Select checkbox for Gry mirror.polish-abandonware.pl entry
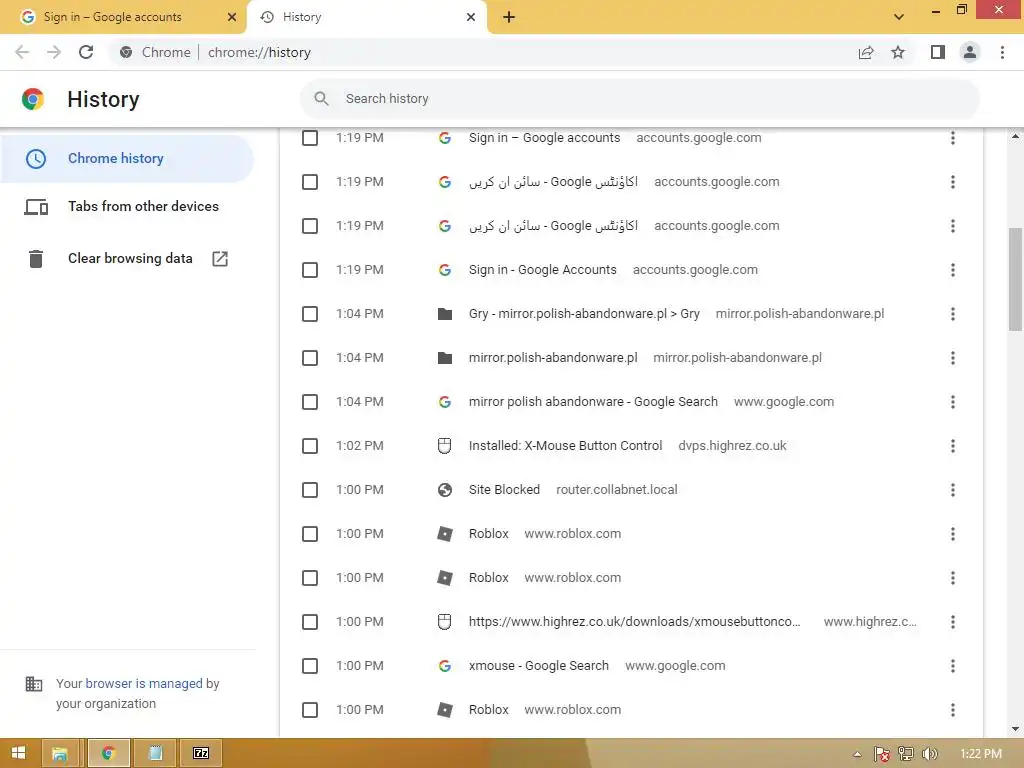The width and height of the screenshot is (1024, 768). tap(310, 314)
